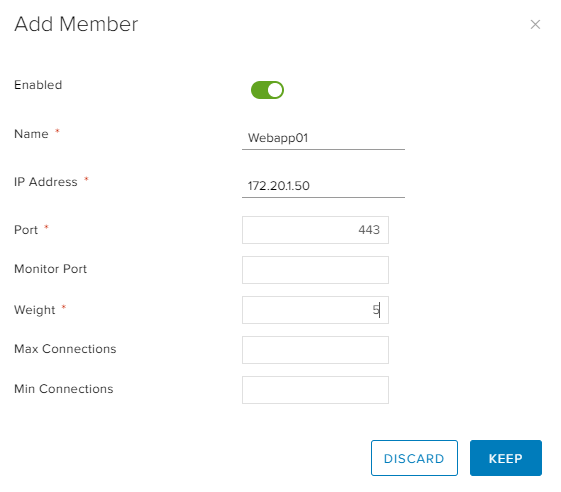561x492 pixels.
Task: Select the Min Connections input box
Action: pyautogui.click(x=315, y=390)
